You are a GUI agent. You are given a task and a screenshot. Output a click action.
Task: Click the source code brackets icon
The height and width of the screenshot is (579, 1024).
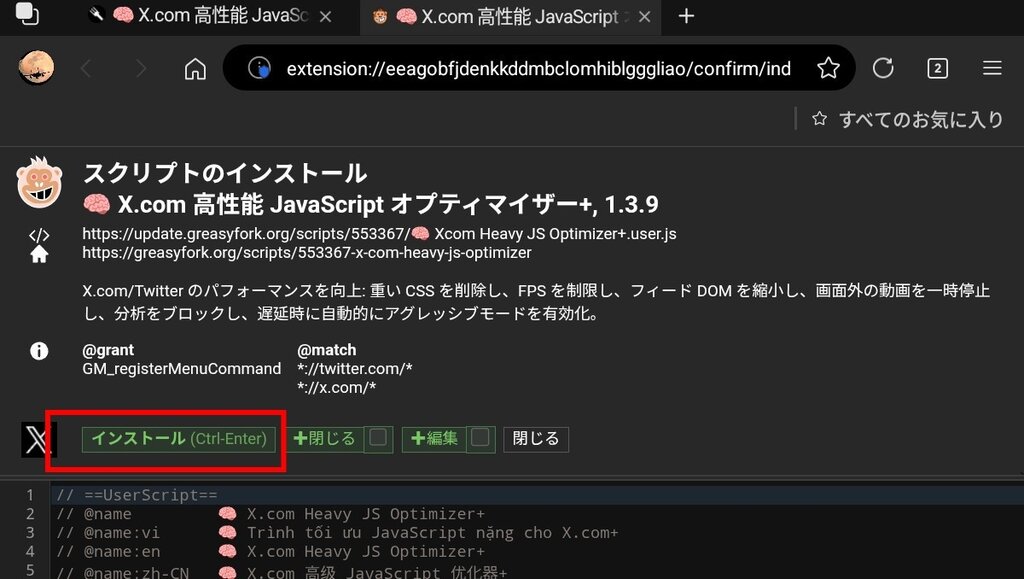pyautogui.click(x=39, y=234)
